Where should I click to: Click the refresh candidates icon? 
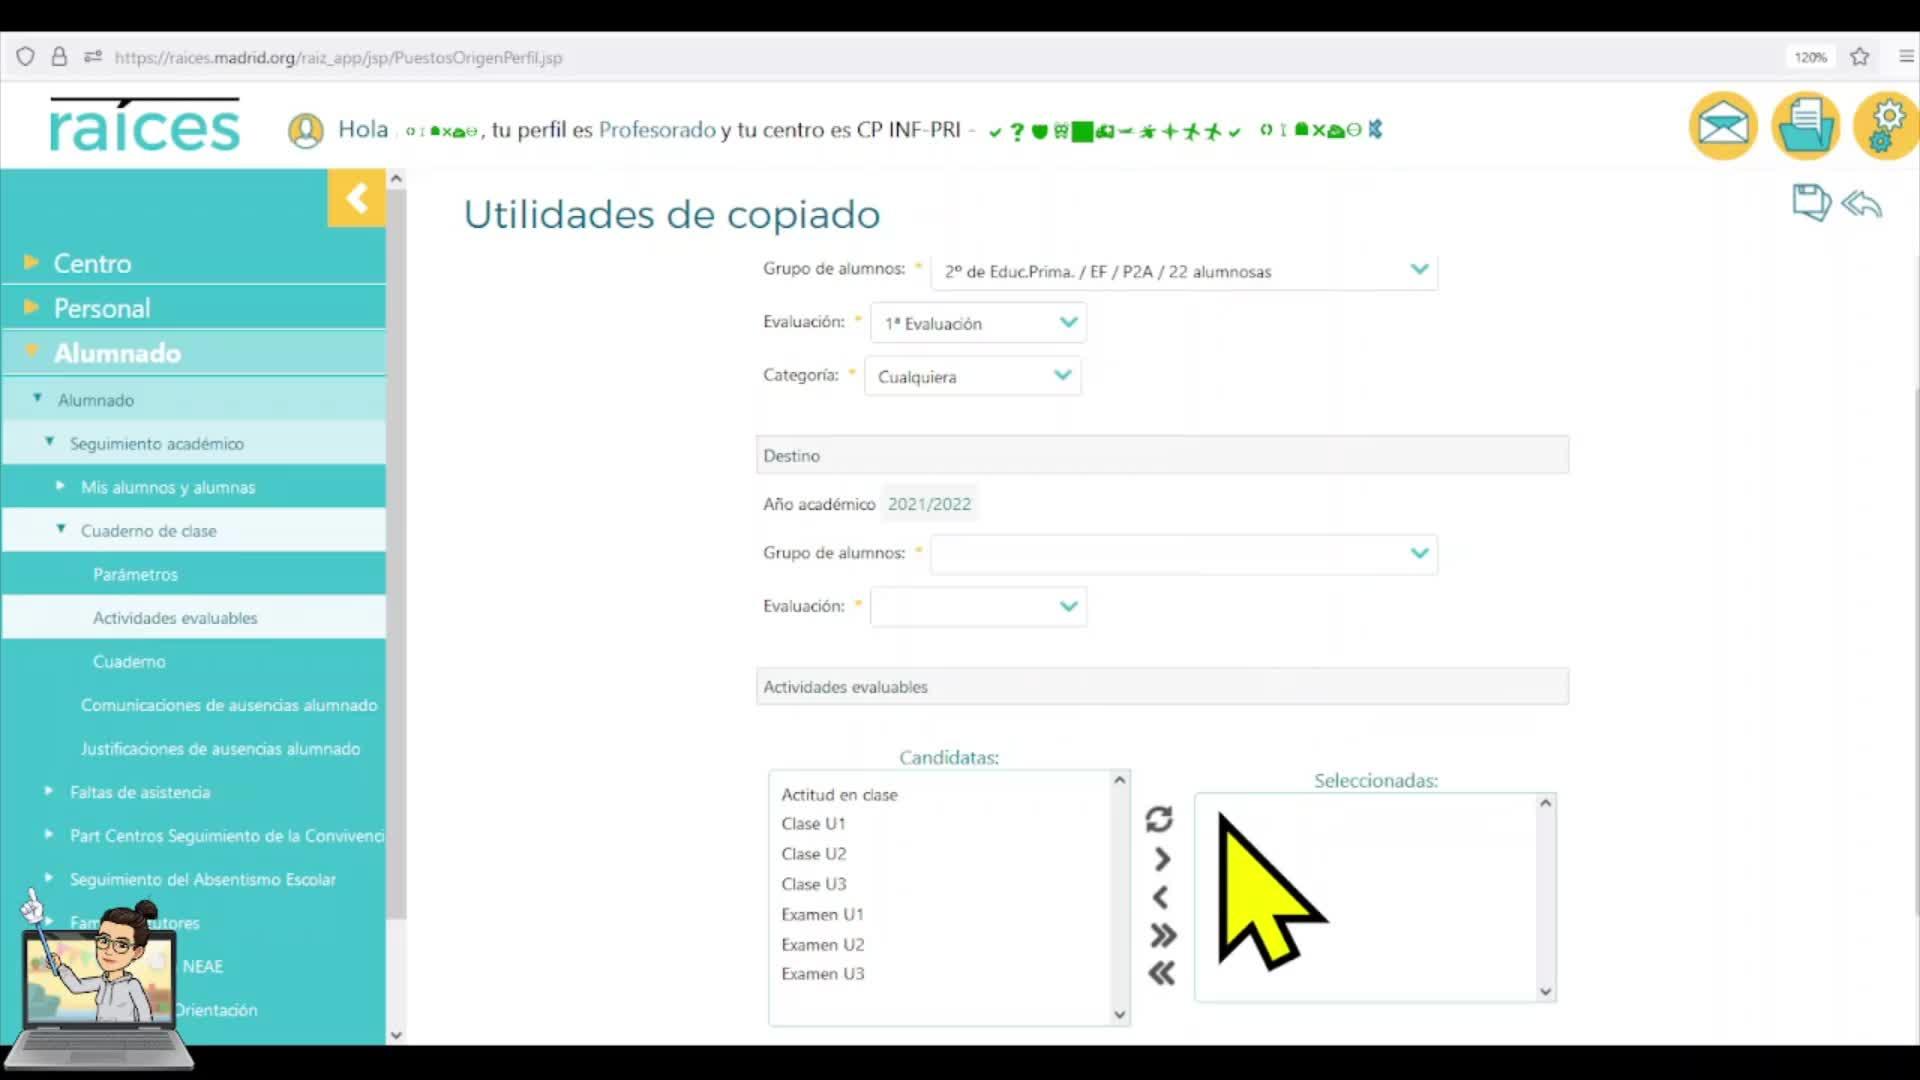[1159, 820]
